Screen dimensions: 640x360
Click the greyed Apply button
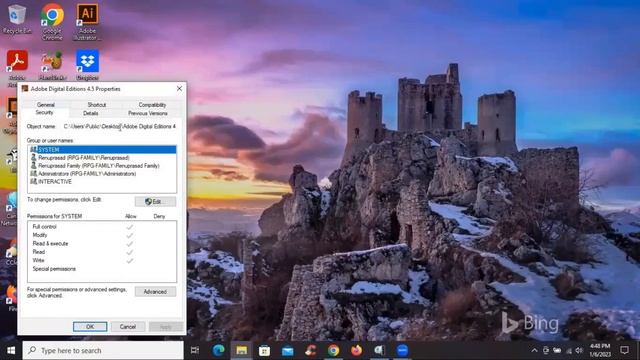click(x=165, y=327)
